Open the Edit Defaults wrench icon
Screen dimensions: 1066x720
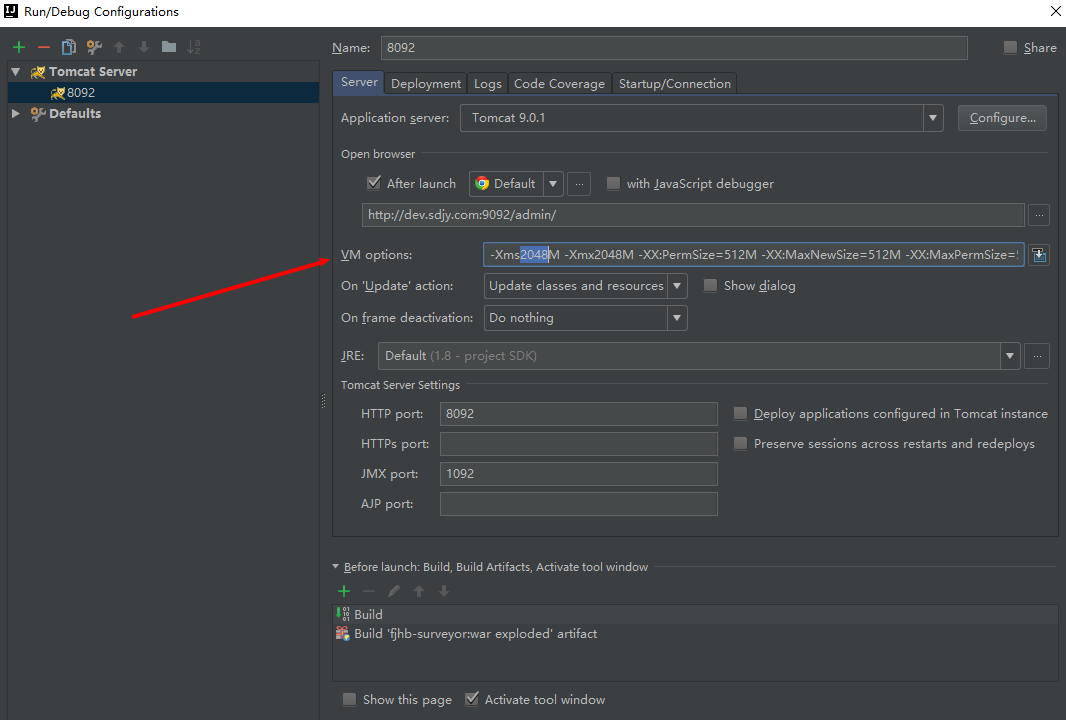tap(94, 47)
